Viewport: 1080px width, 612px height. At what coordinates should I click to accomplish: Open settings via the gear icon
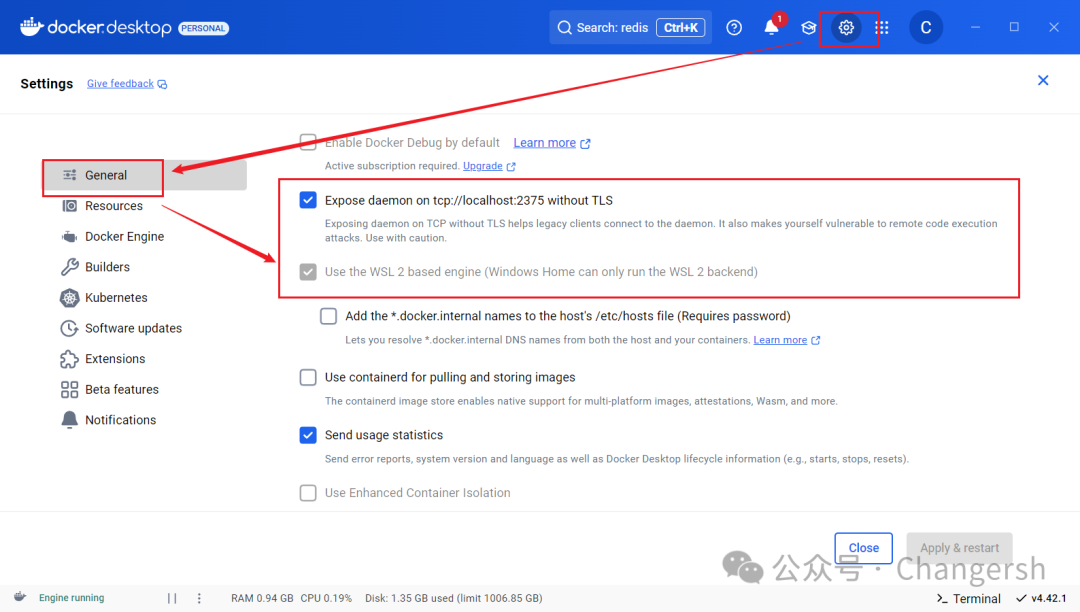(846, 28)
